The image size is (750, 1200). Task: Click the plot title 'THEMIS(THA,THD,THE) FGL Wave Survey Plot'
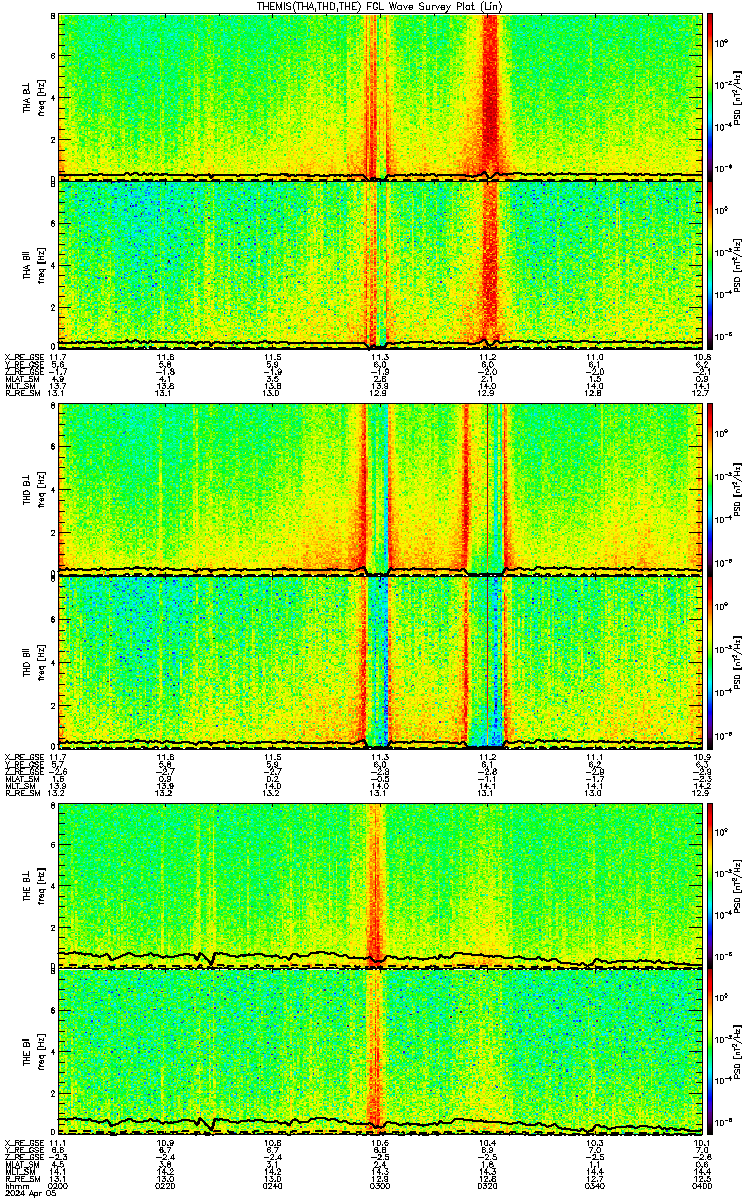381,6
